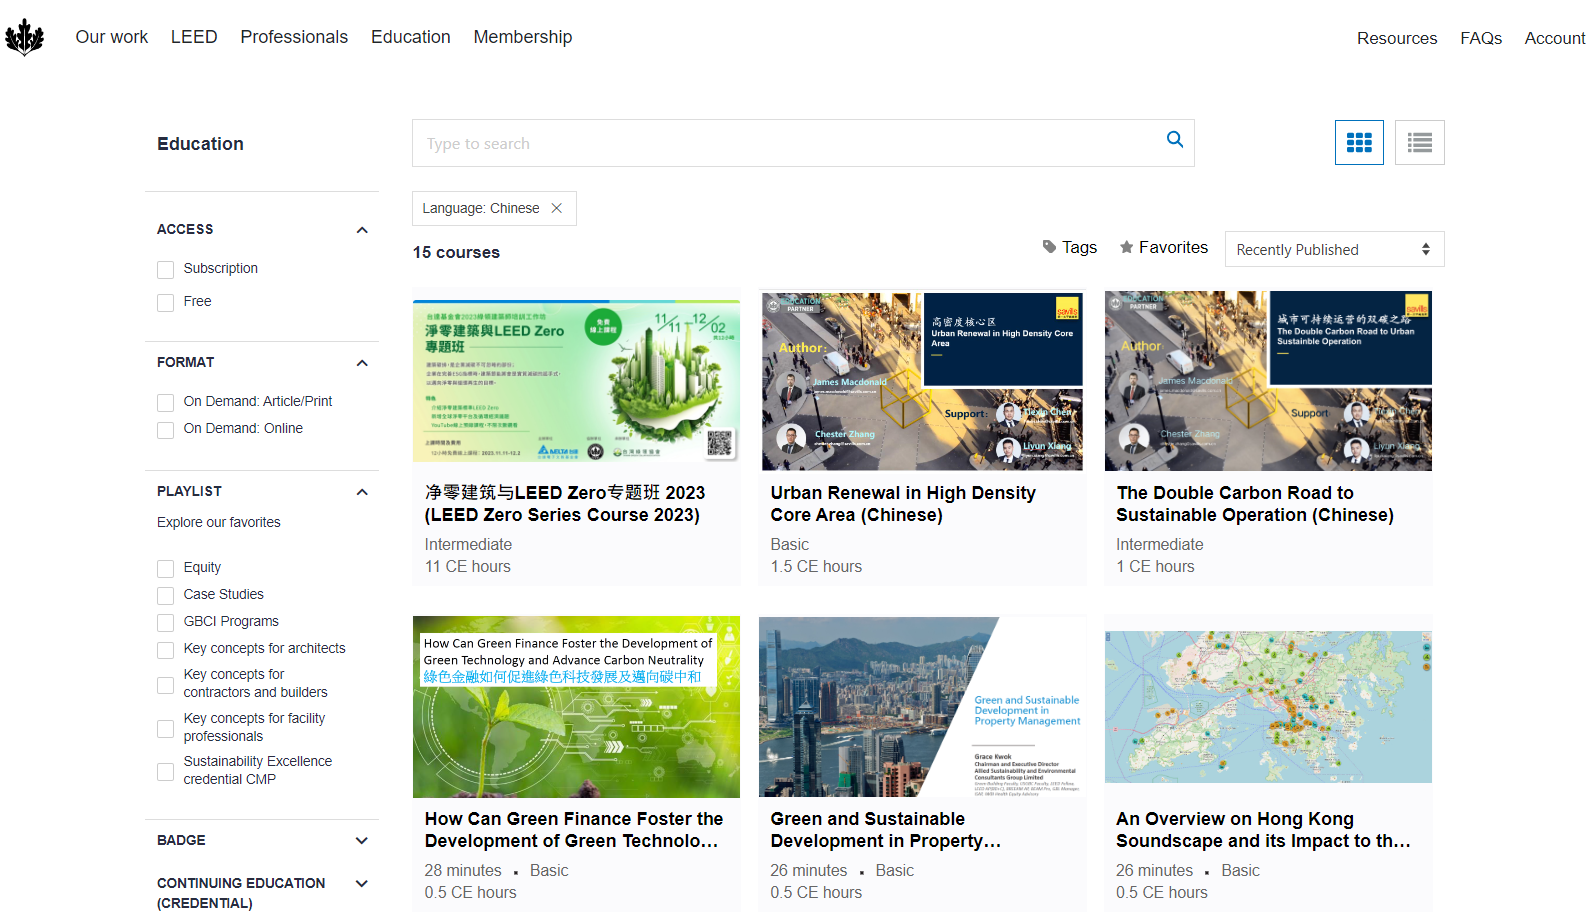The width and height of the screenshot is (1592, 915).
Task: Click the USGBC leaf logo
Action: [x=25, y=38]
